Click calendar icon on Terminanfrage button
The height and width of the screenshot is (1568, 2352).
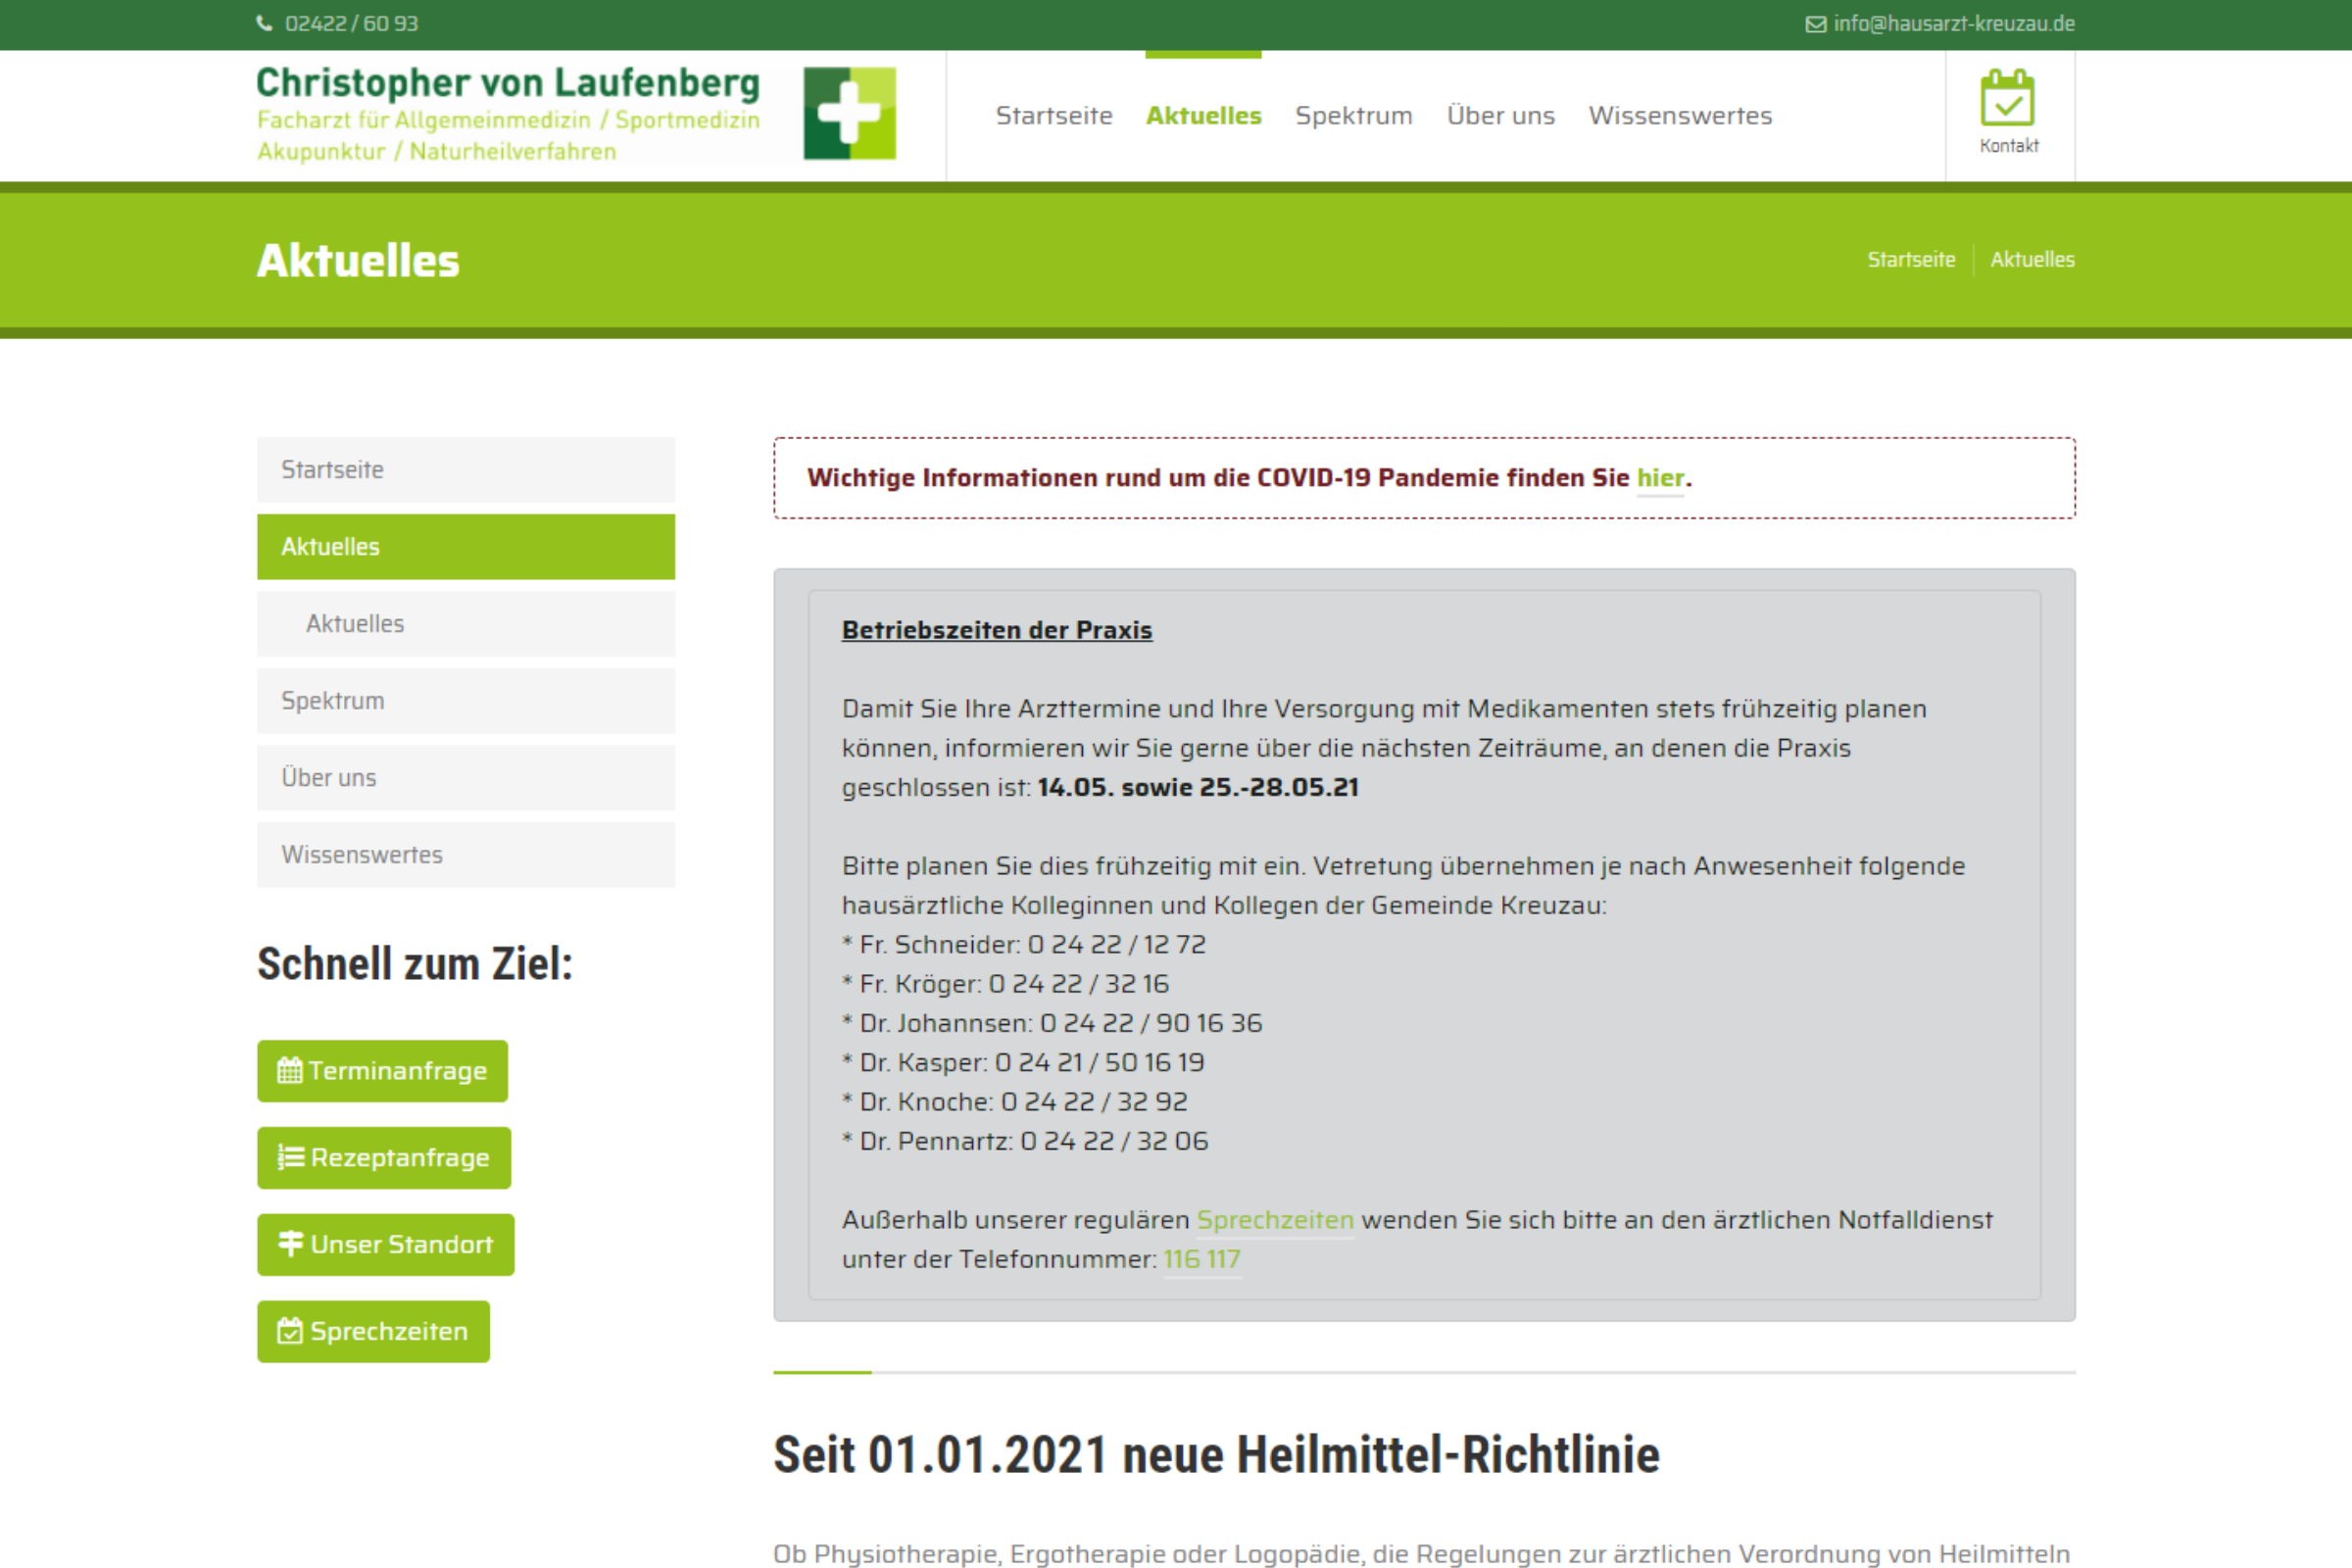click(x=289, y=1071)
